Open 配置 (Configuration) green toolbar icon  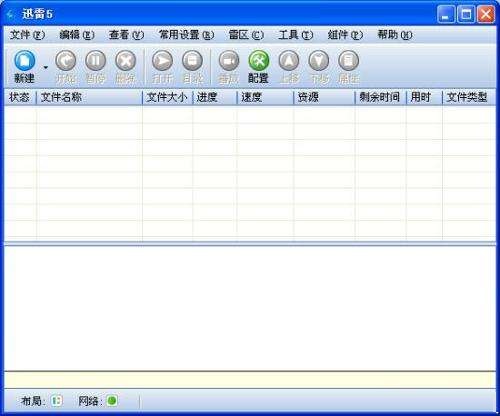pyautogui.click(x=259, y=61)
